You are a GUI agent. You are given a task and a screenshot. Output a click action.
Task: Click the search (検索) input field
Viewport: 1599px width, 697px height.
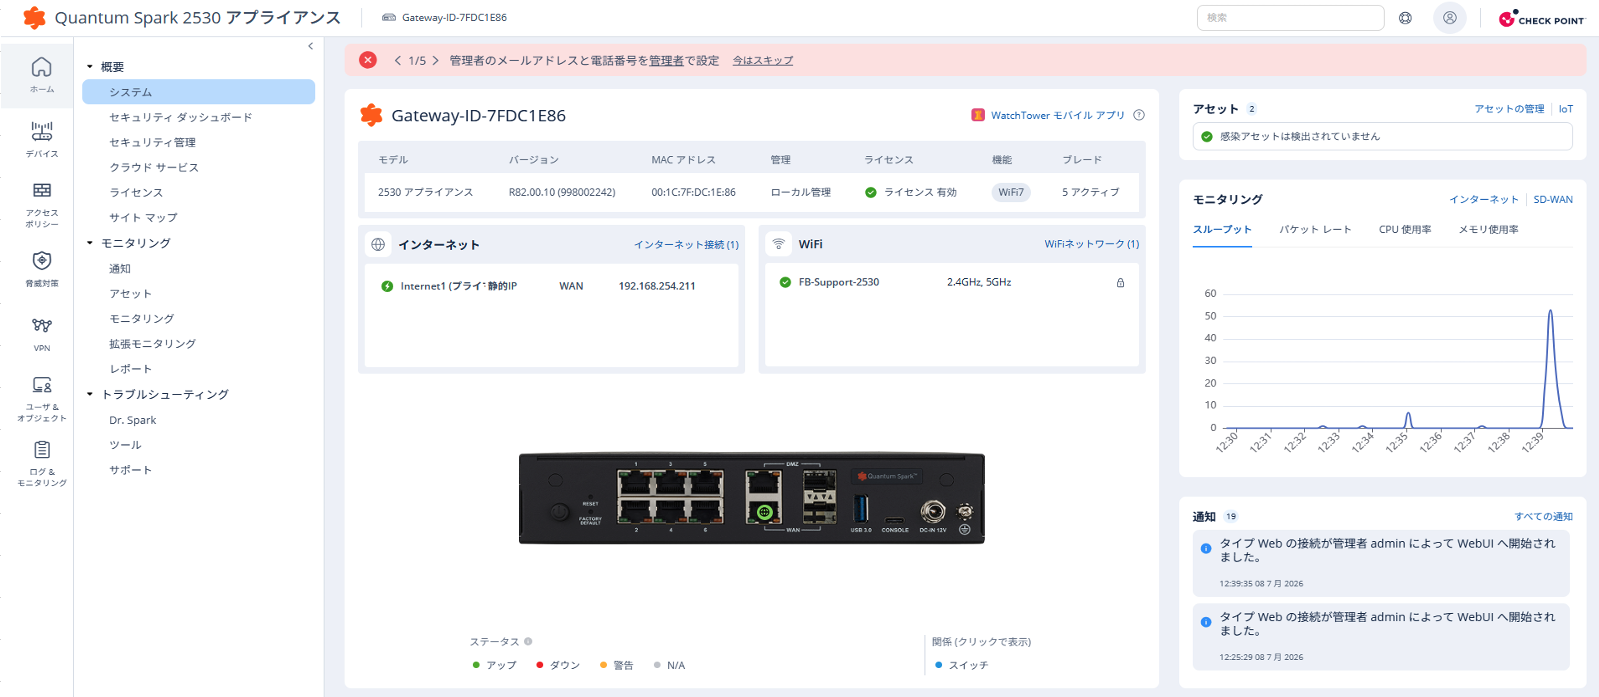(x=1290, y=18)
